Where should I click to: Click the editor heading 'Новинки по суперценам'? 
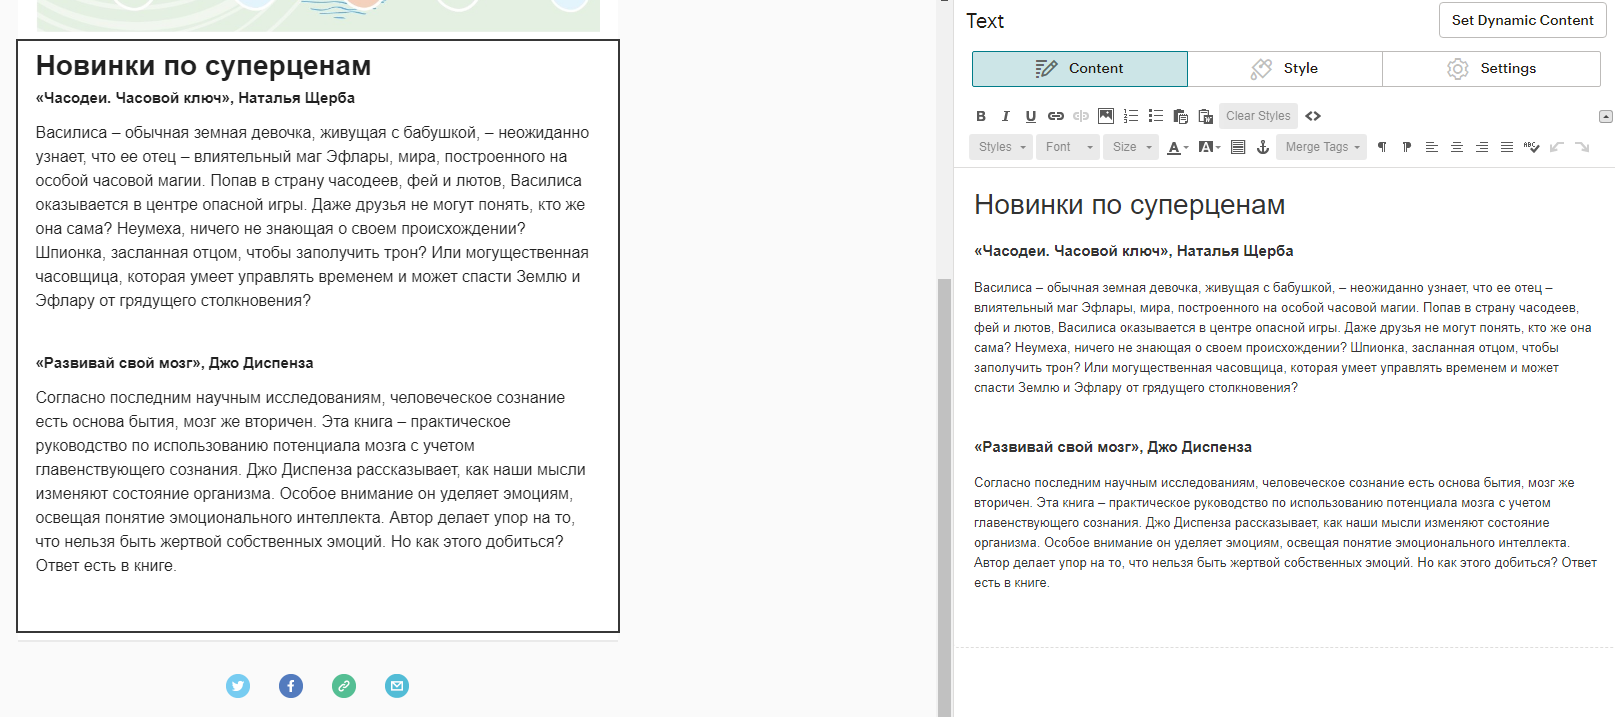[1129, 205]
